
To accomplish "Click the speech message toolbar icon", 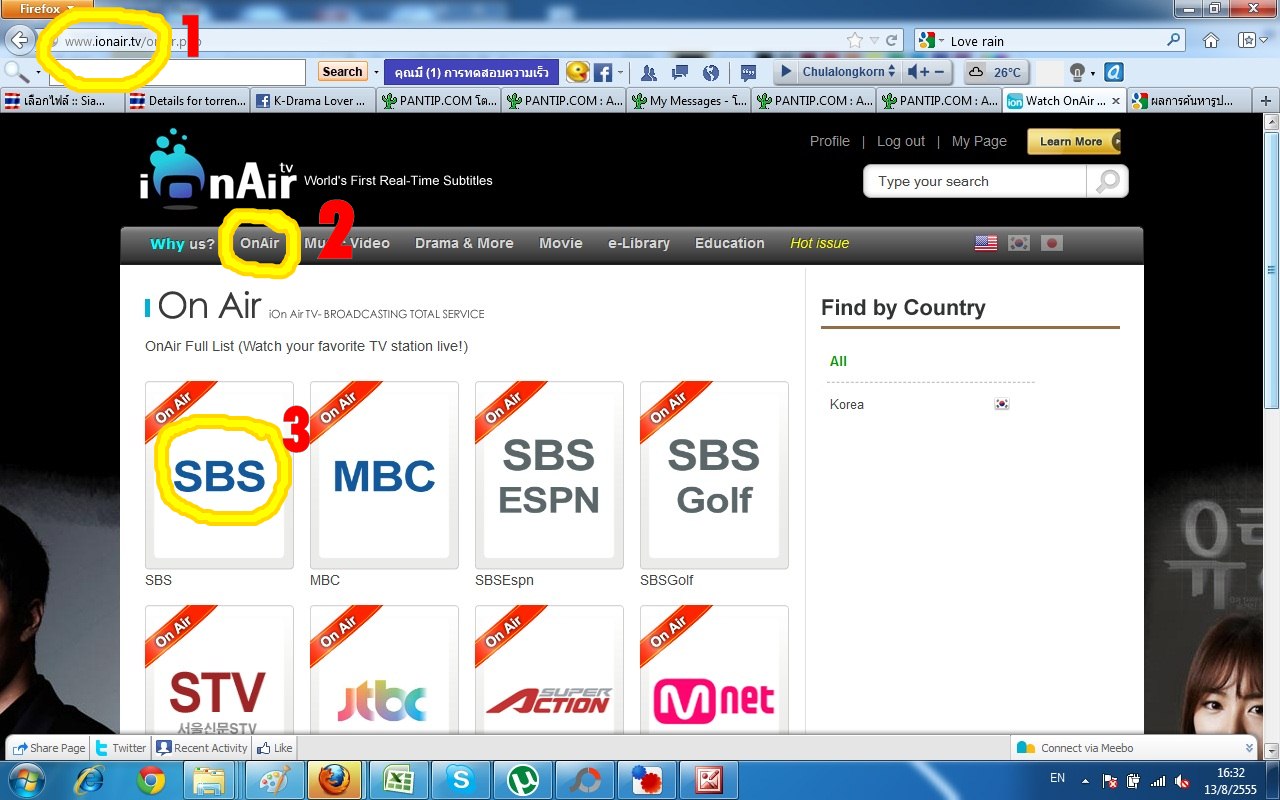I will click(748, 72).
